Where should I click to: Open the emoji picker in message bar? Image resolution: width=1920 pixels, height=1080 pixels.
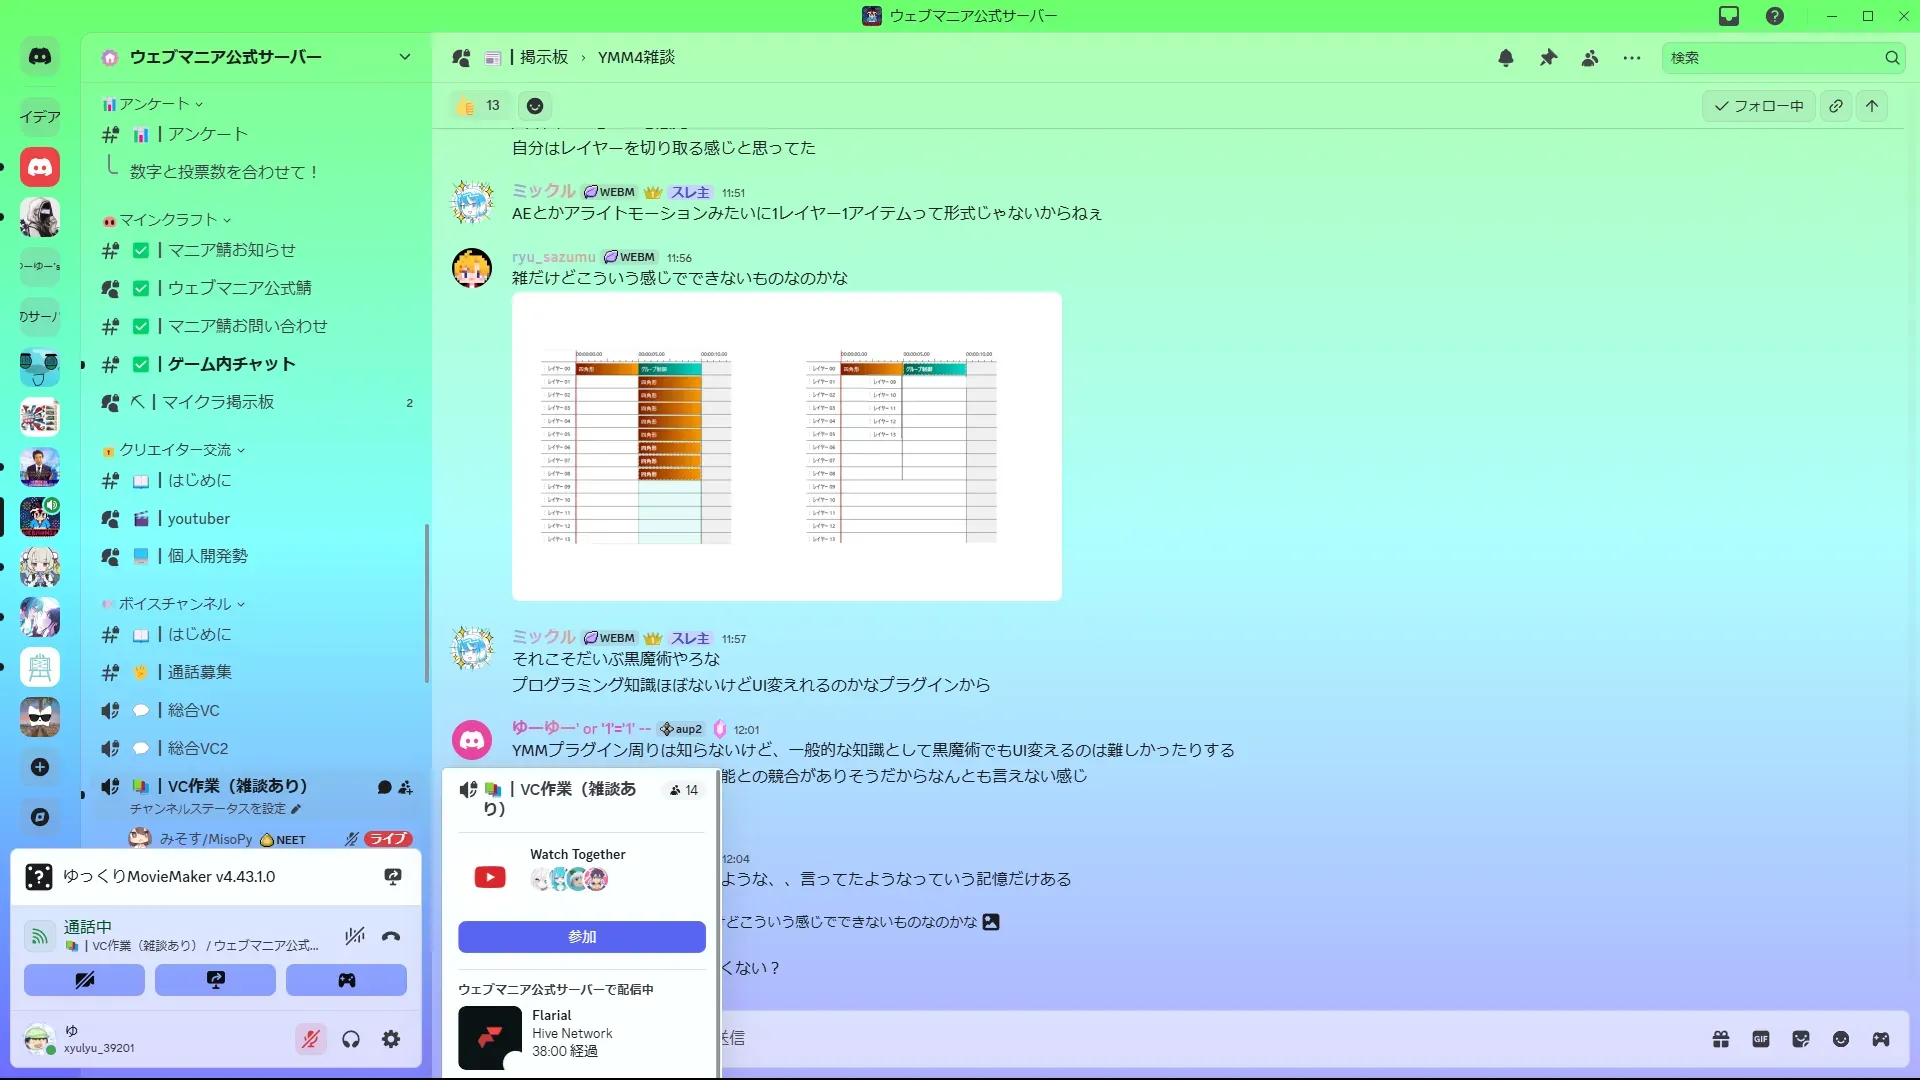(1841, 1039)
